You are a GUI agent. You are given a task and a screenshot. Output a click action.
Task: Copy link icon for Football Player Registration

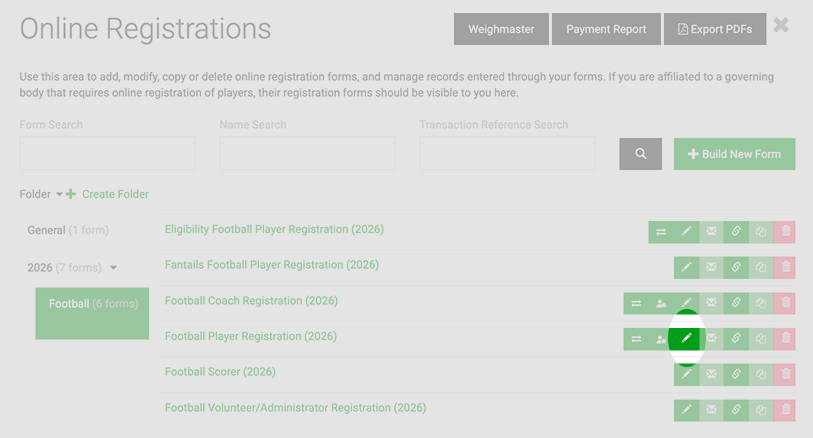point(736,338)
